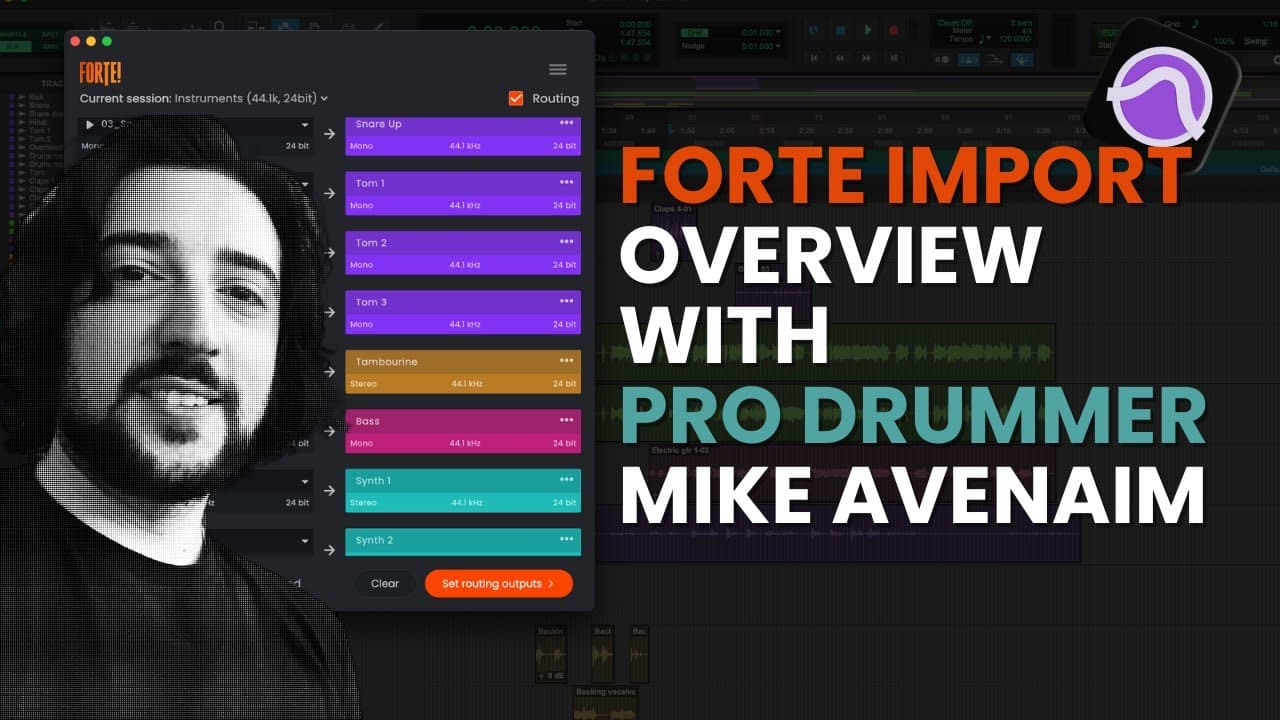Screen dimensions: 1280x720
Task: Open Tom 1 track options (three dots)
Action: click(567, 182)
